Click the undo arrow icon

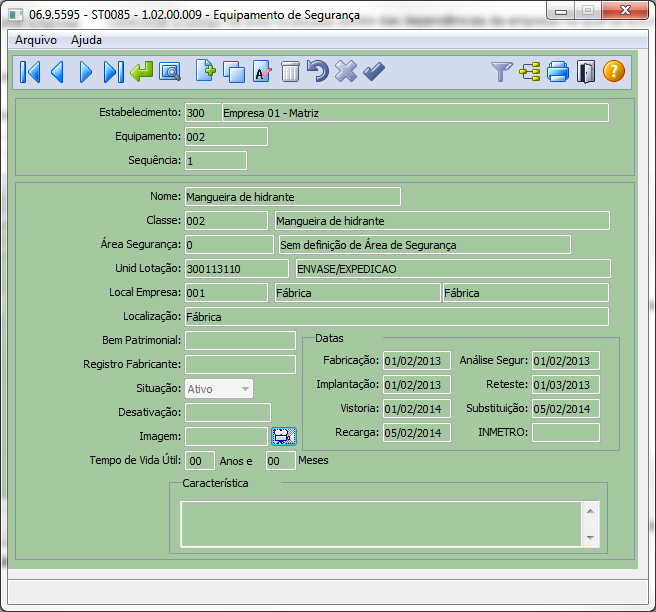(318, 71)
